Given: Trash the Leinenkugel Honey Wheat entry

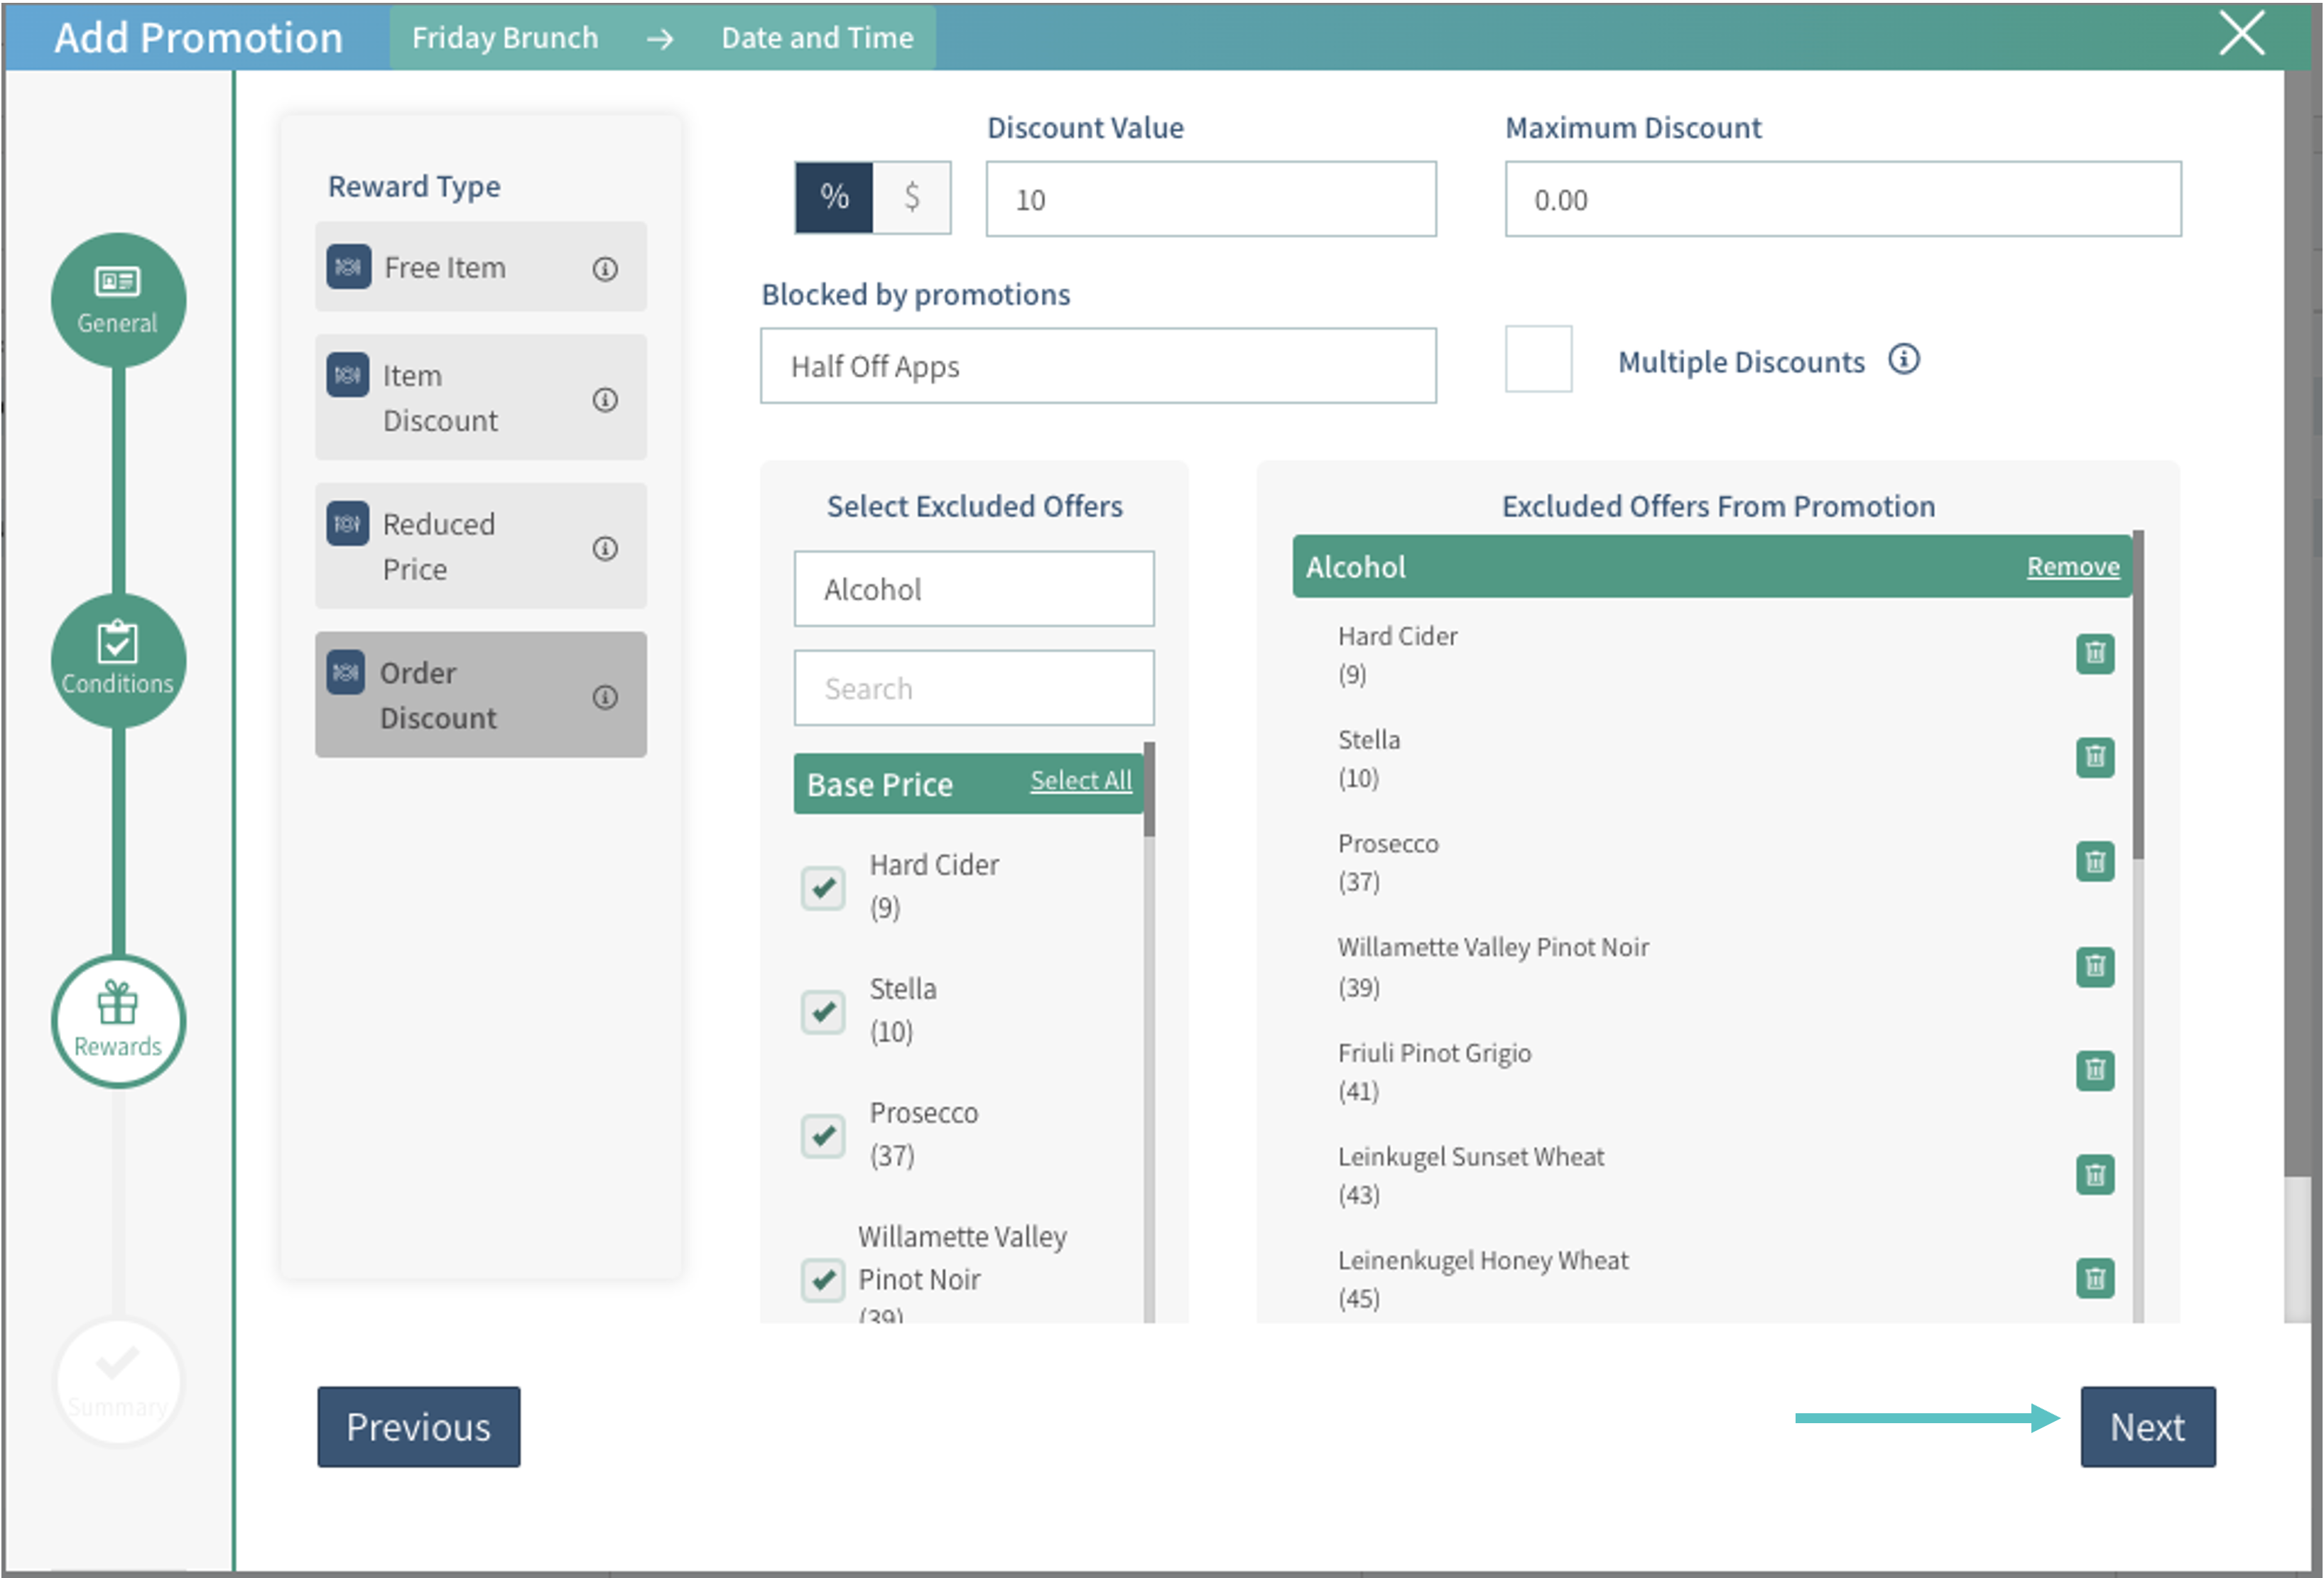Looking at the screenshot, I should pos(2094,1278).
